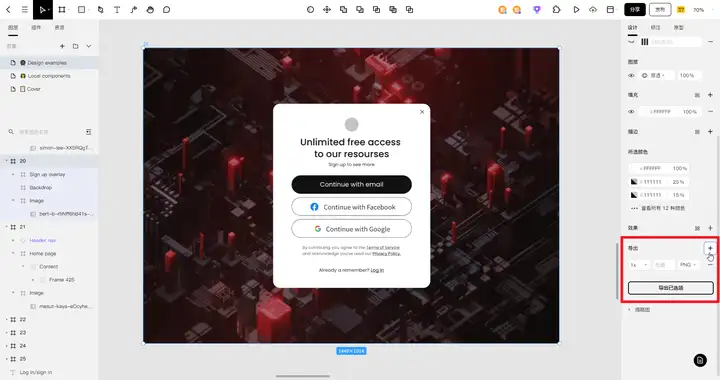Click the Play preview icon

pos(576,10)
